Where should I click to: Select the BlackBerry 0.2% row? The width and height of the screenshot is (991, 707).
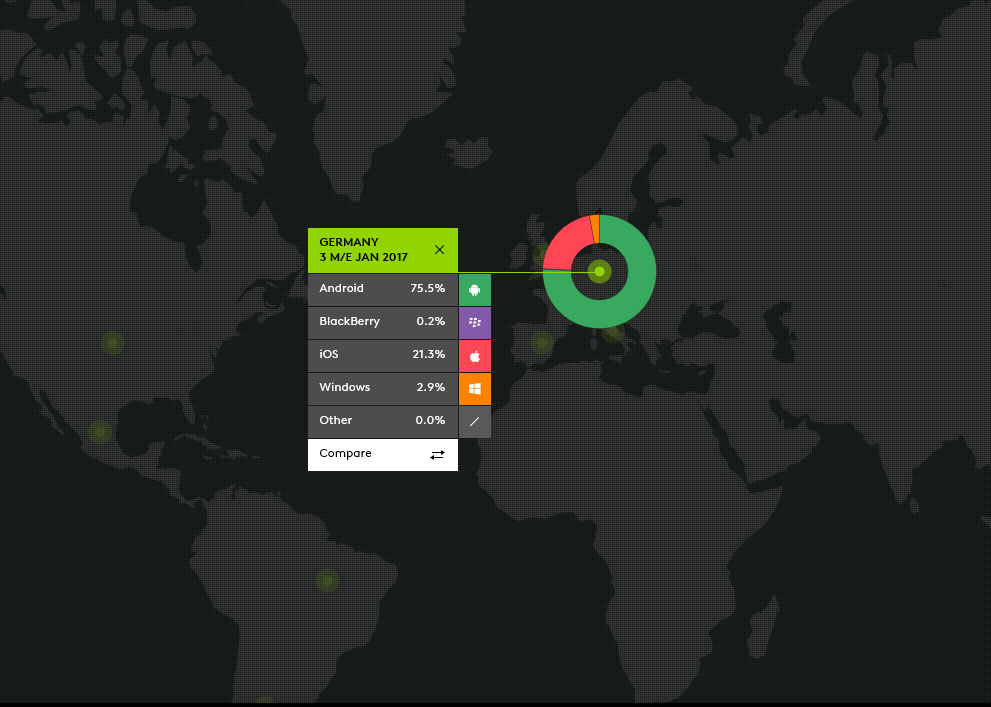[x=382, y=323]
